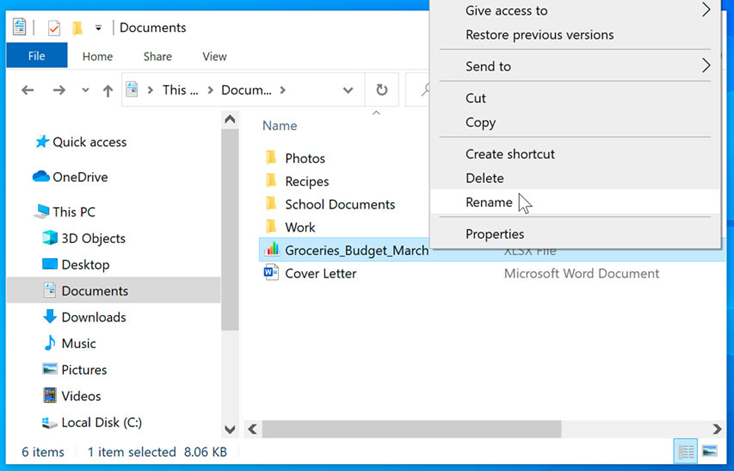Sort files by the Name column header

279,125
